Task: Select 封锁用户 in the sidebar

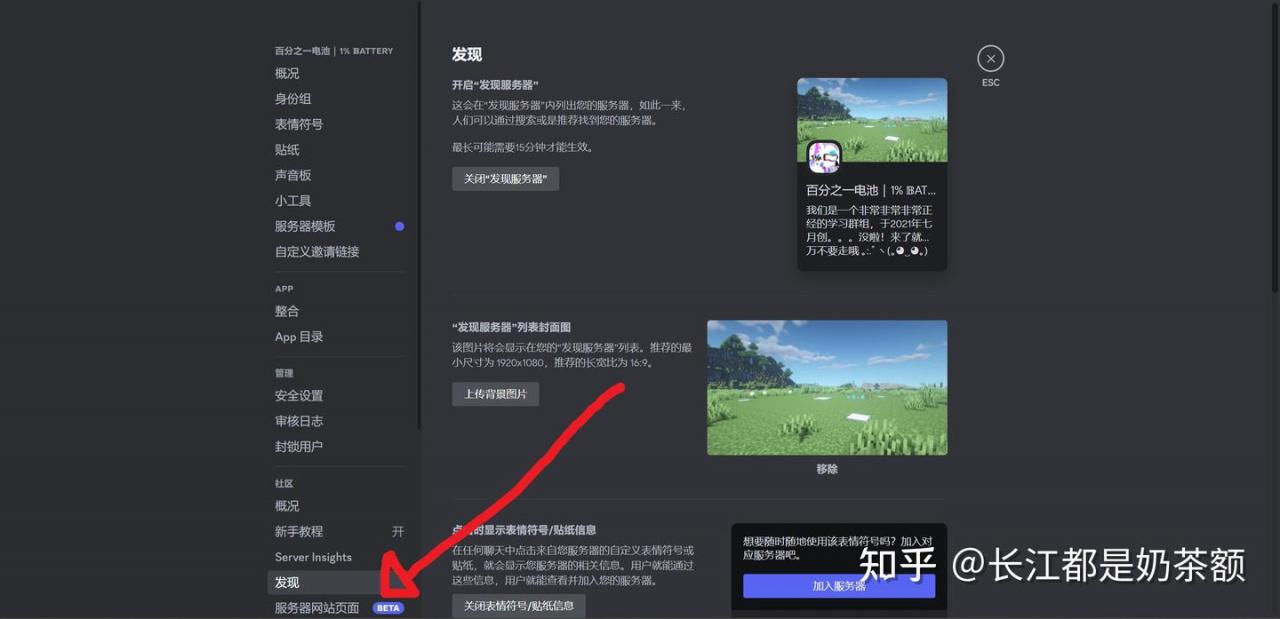Action: pyautogui.click(x=299, y=447)
